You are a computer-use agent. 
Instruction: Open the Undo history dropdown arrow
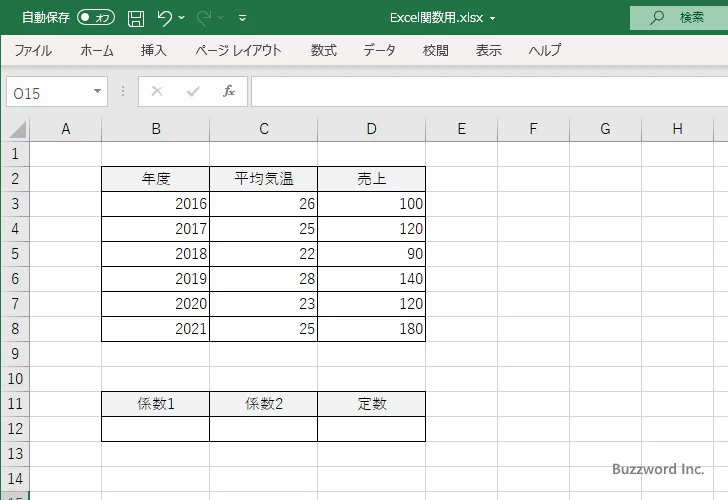coord(182,18)
